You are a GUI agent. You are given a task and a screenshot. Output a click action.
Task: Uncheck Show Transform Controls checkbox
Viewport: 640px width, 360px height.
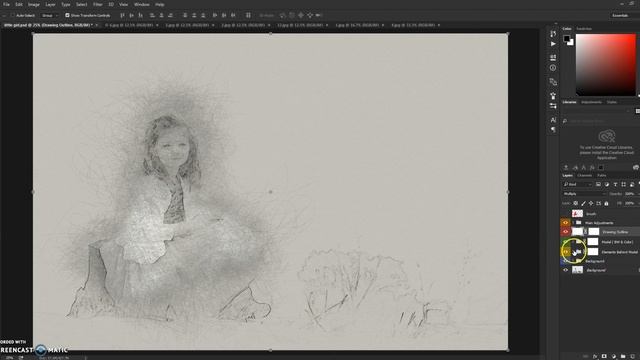click(x=67, y=15)
